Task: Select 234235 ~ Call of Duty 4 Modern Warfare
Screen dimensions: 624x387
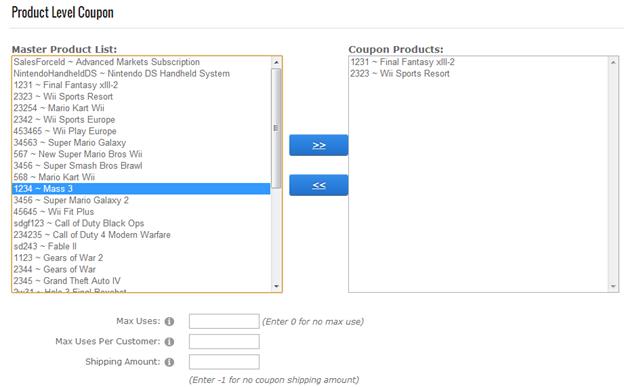Action: 141,235
